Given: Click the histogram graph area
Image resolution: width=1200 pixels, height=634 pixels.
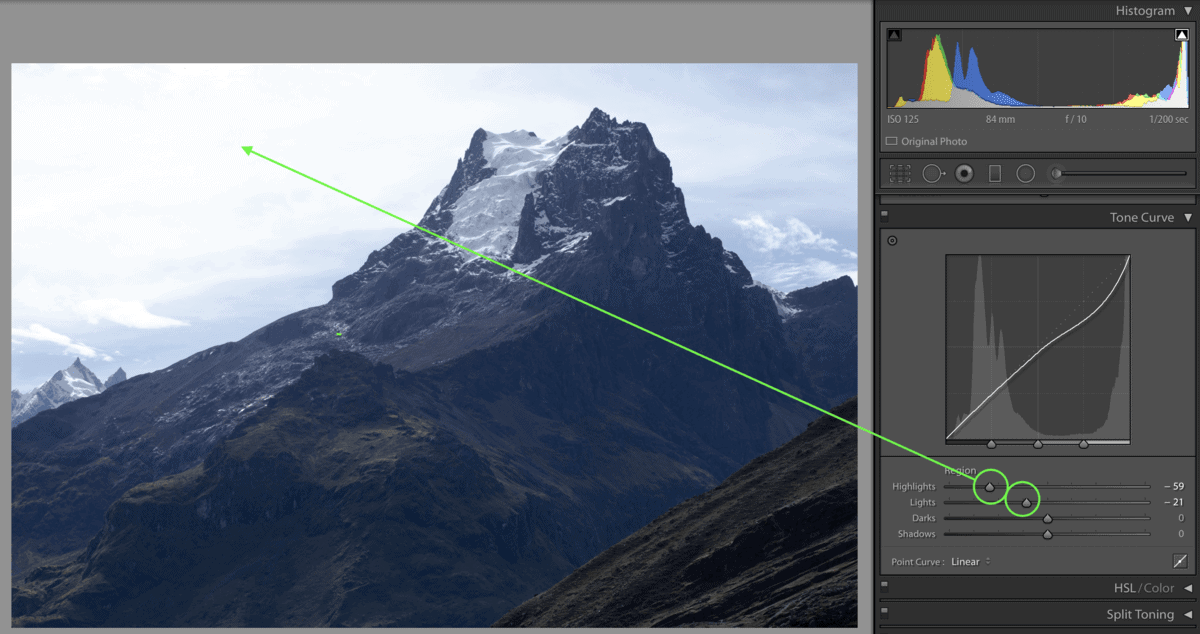Looking at the screenshot, I should pyautogui.click(x=1039, y=68).
